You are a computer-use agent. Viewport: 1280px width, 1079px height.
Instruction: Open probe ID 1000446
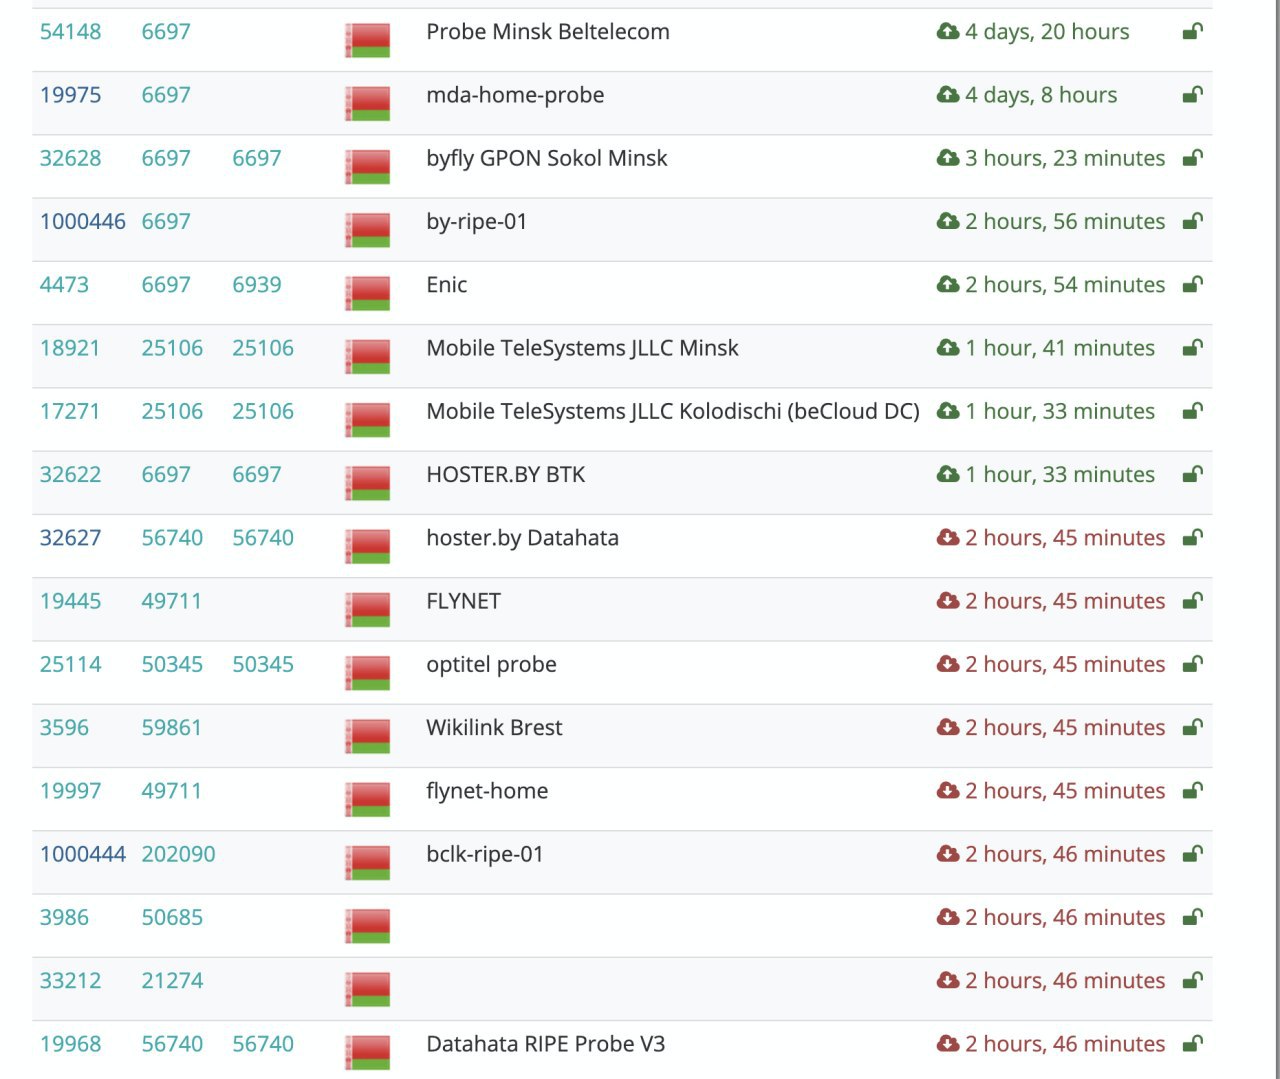(x=83, y=221)
